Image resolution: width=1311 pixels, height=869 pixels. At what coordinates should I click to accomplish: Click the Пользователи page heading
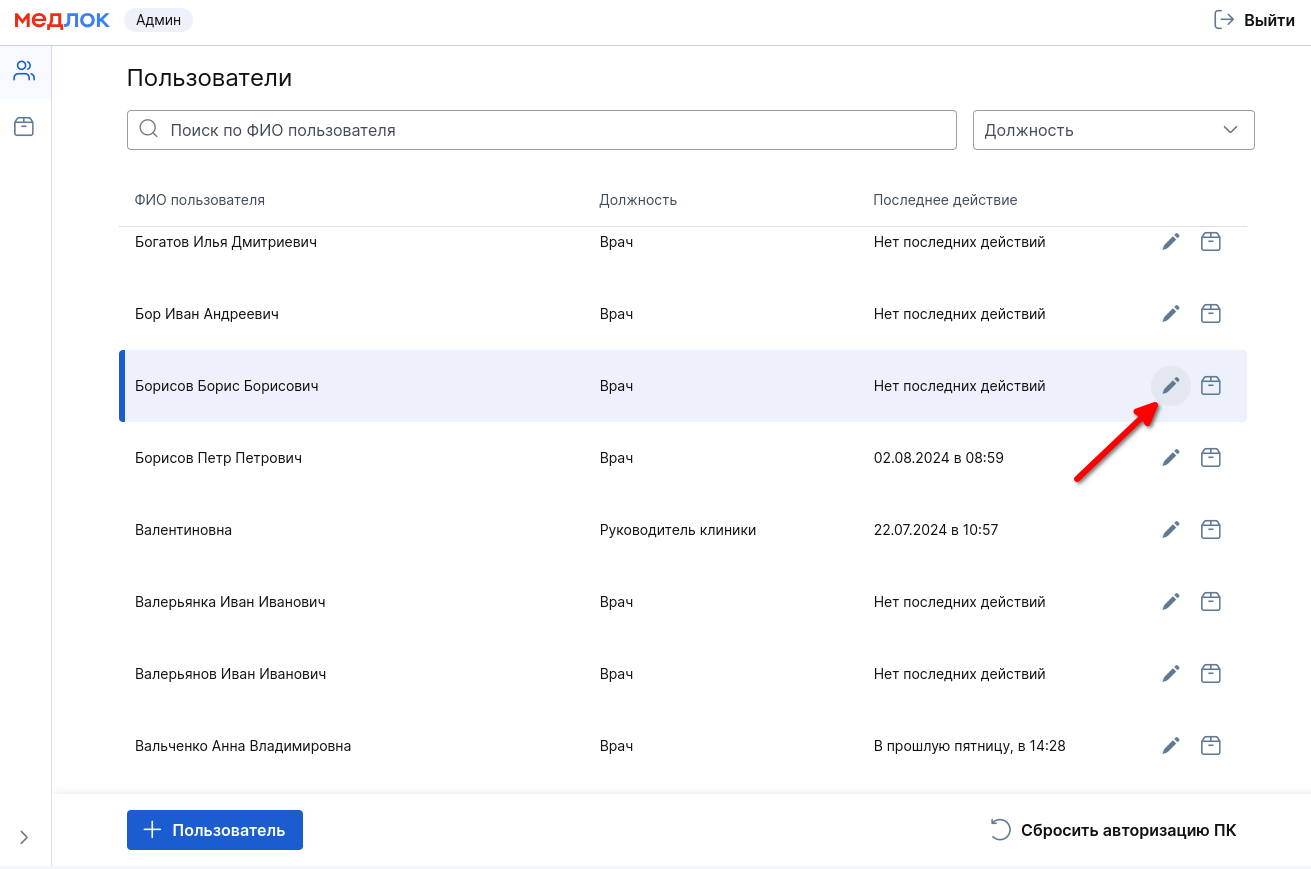[x=210, y=78]
